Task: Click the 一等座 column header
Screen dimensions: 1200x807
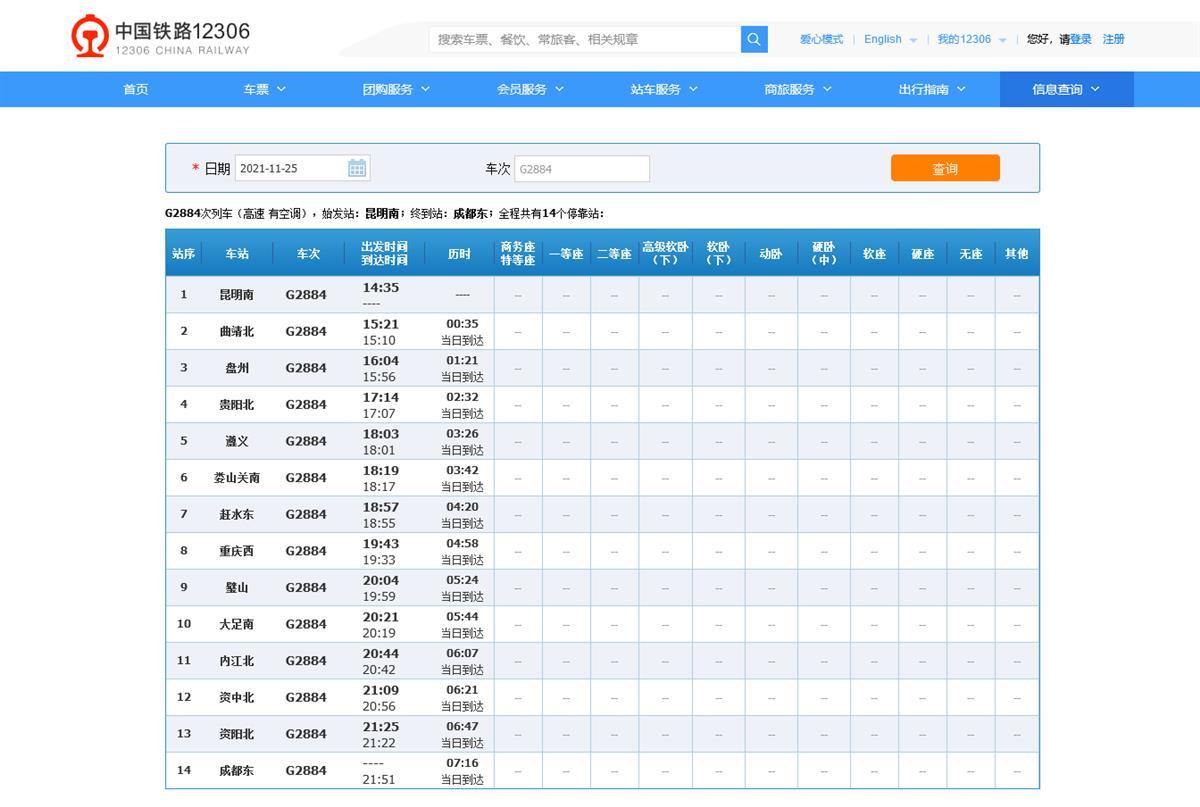Action: coord(566,254)
